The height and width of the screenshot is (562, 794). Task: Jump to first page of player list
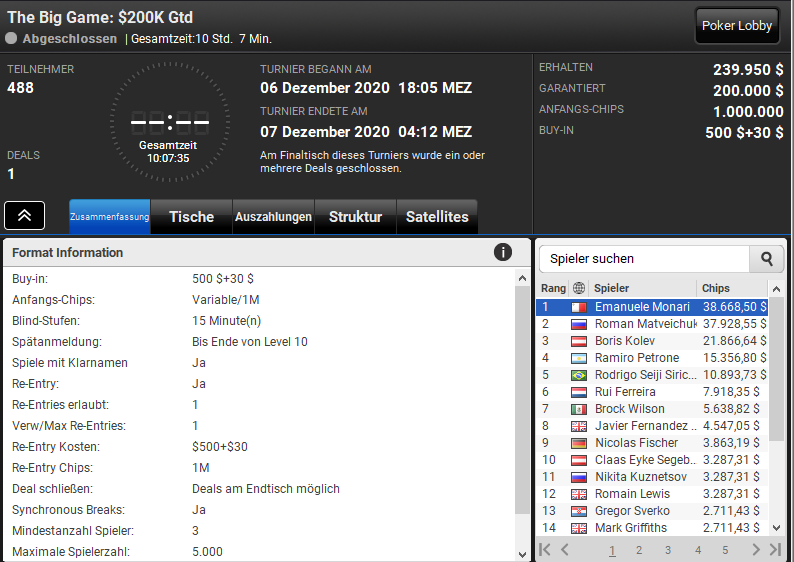pyautogui.click(x=546, y=549)
